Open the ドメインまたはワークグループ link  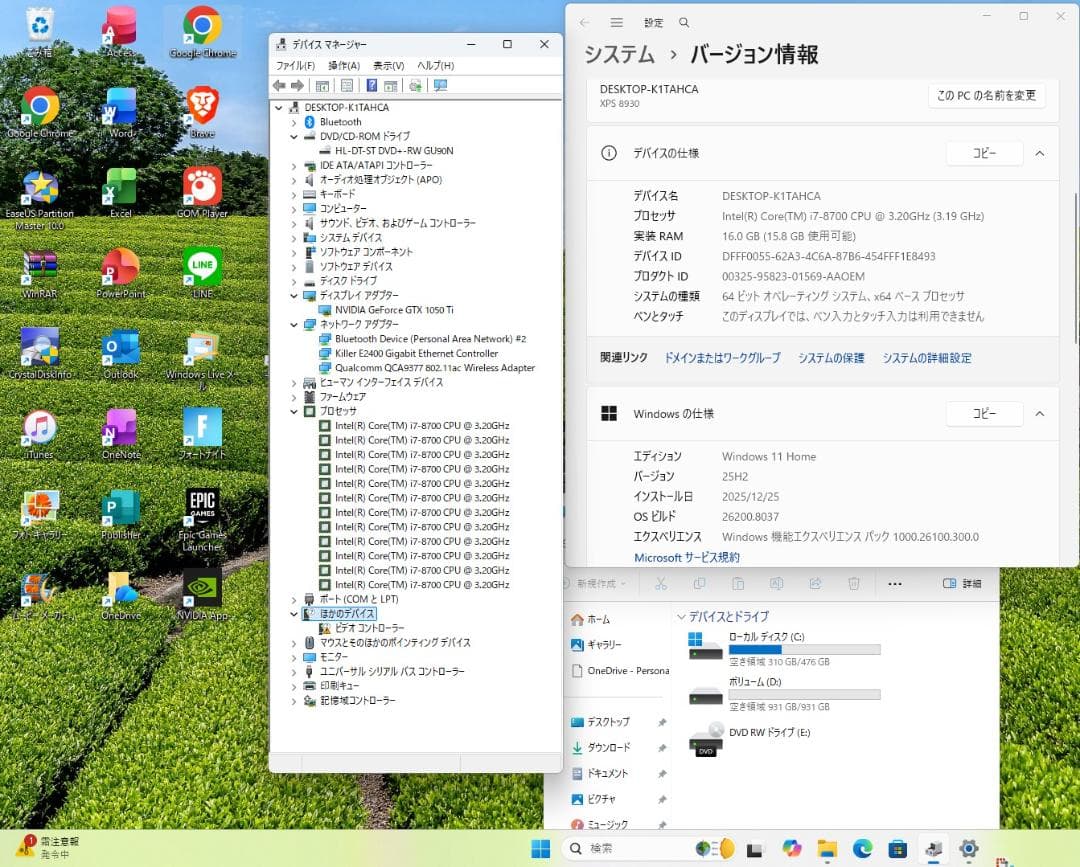[722, 358]
